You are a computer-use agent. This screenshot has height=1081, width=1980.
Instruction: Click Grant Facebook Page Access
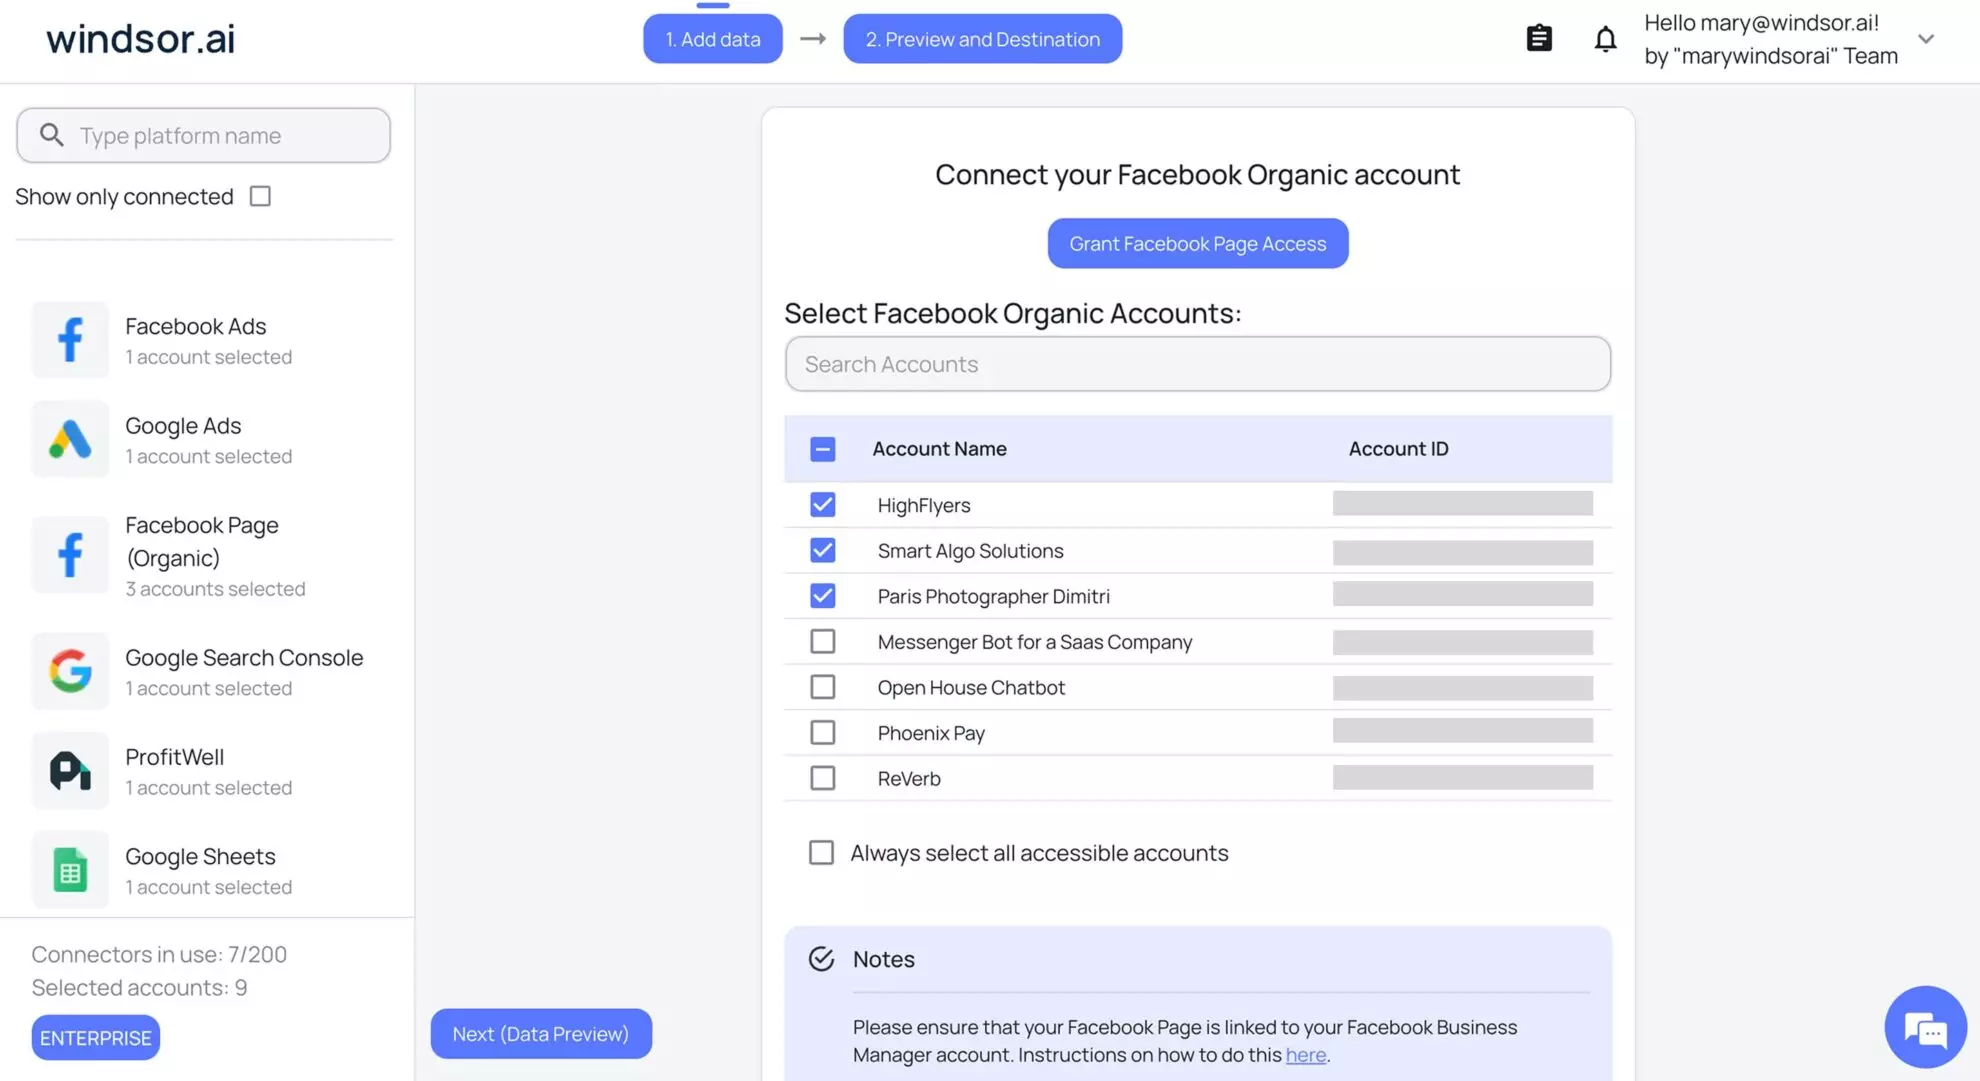coord(1197,243)
